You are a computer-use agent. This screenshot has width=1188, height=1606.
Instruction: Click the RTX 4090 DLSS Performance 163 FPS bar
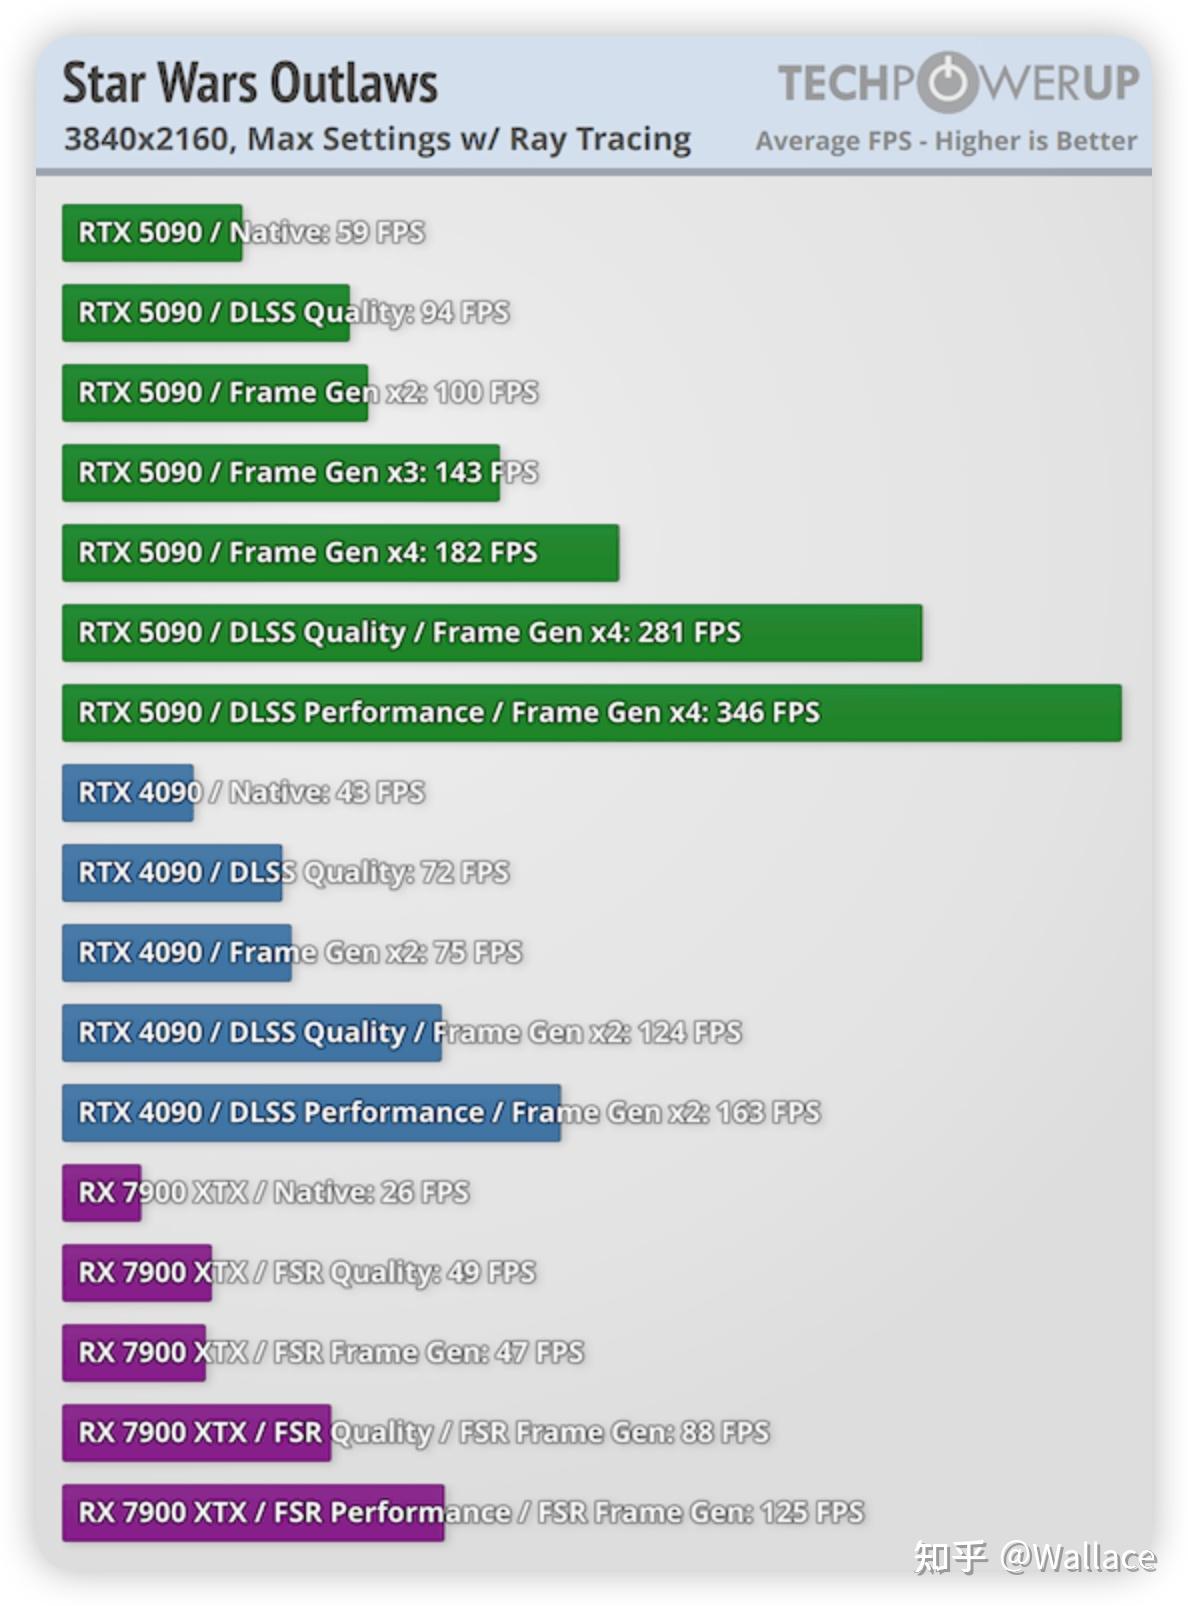pos(311,1113)
